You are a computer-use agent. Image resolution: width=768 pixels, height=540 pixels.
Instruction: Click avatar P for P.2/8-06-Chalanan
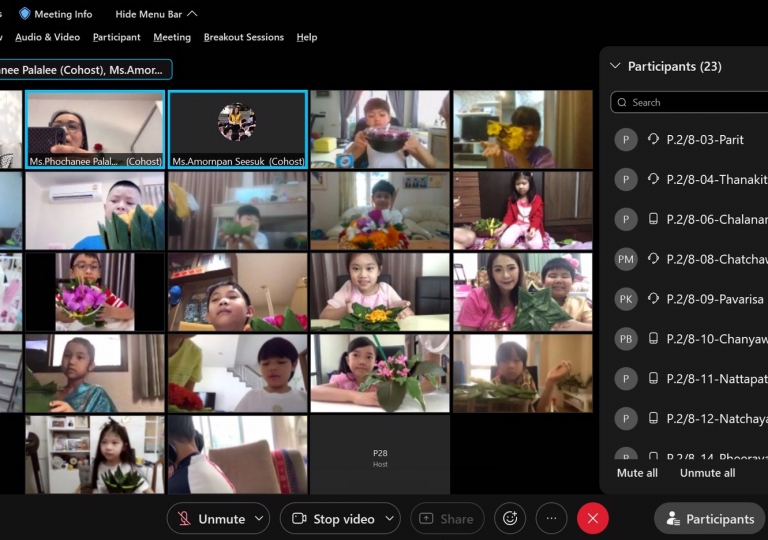click(626, 219)
